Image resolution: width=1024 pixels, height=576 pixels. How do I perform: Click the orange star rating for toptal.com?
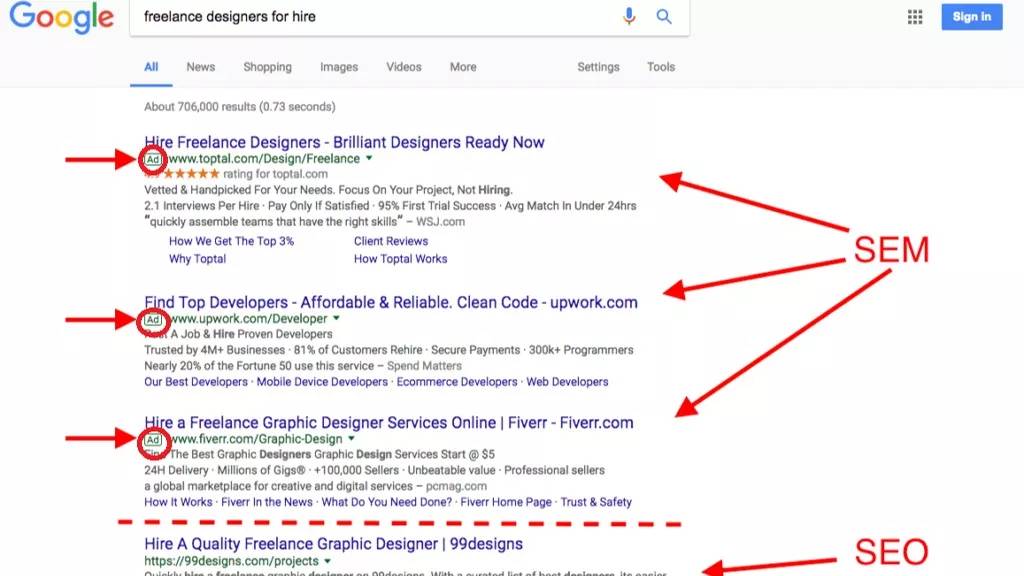coord(191,174)
